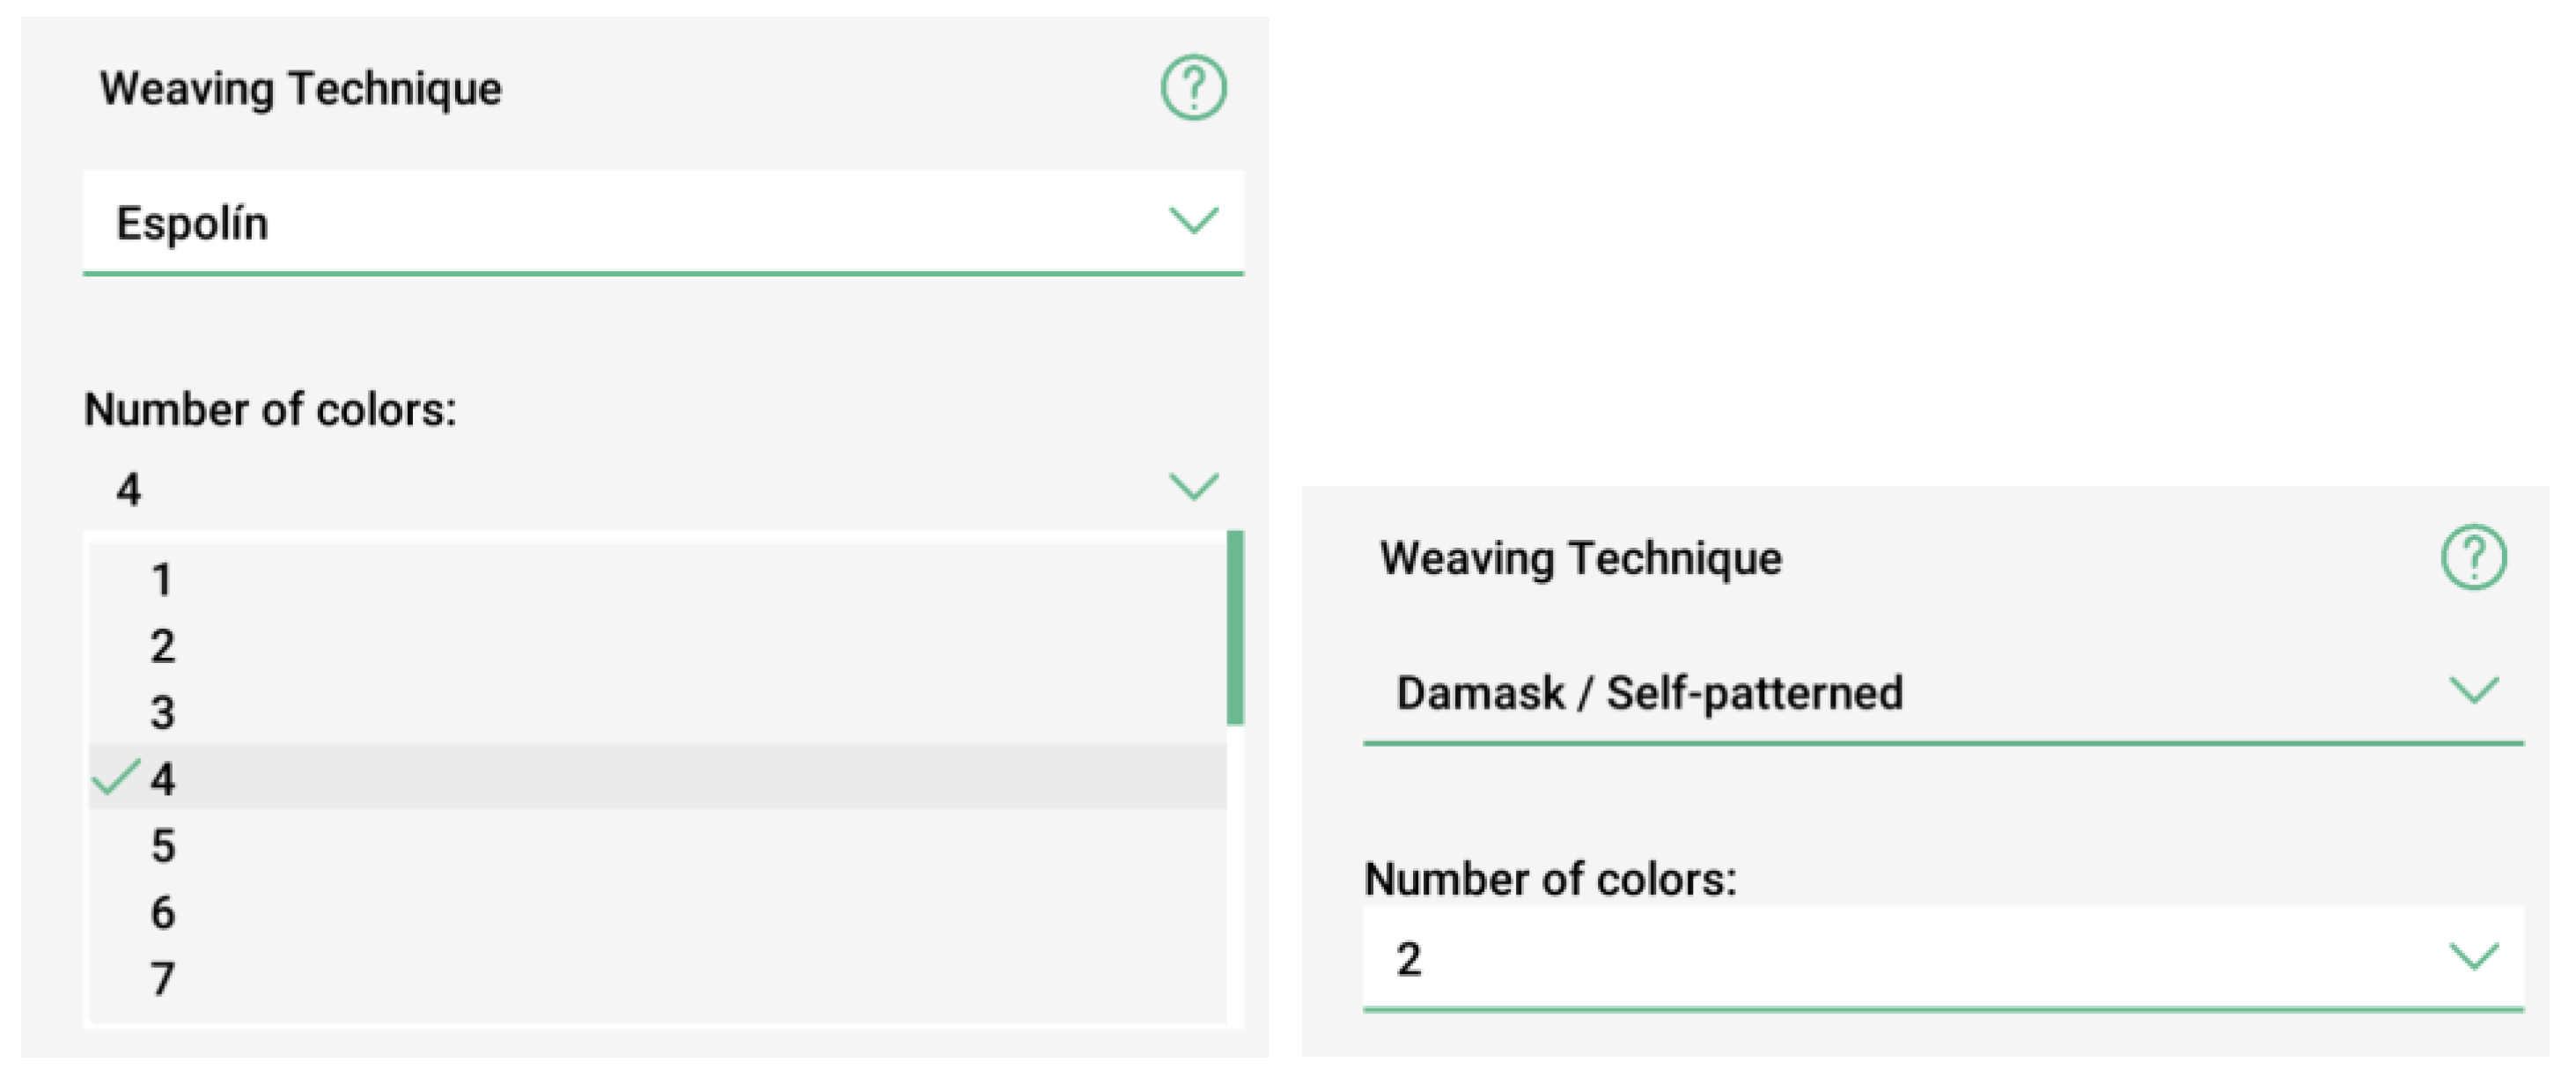This screenshot has width=2576, height=1084.
Task: Click the Weaving Technique heading above Espolín
Action: tap(300, 88)
